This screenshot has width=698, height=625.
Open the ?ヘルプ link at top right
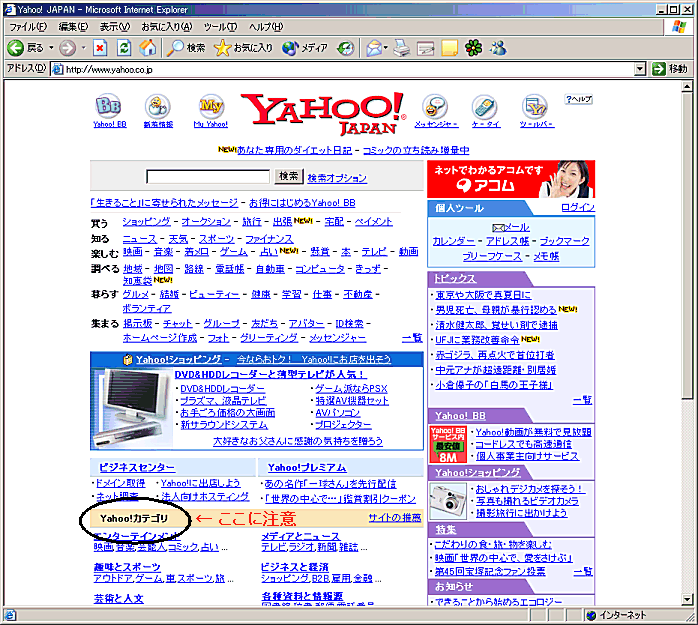coord(579,99)
